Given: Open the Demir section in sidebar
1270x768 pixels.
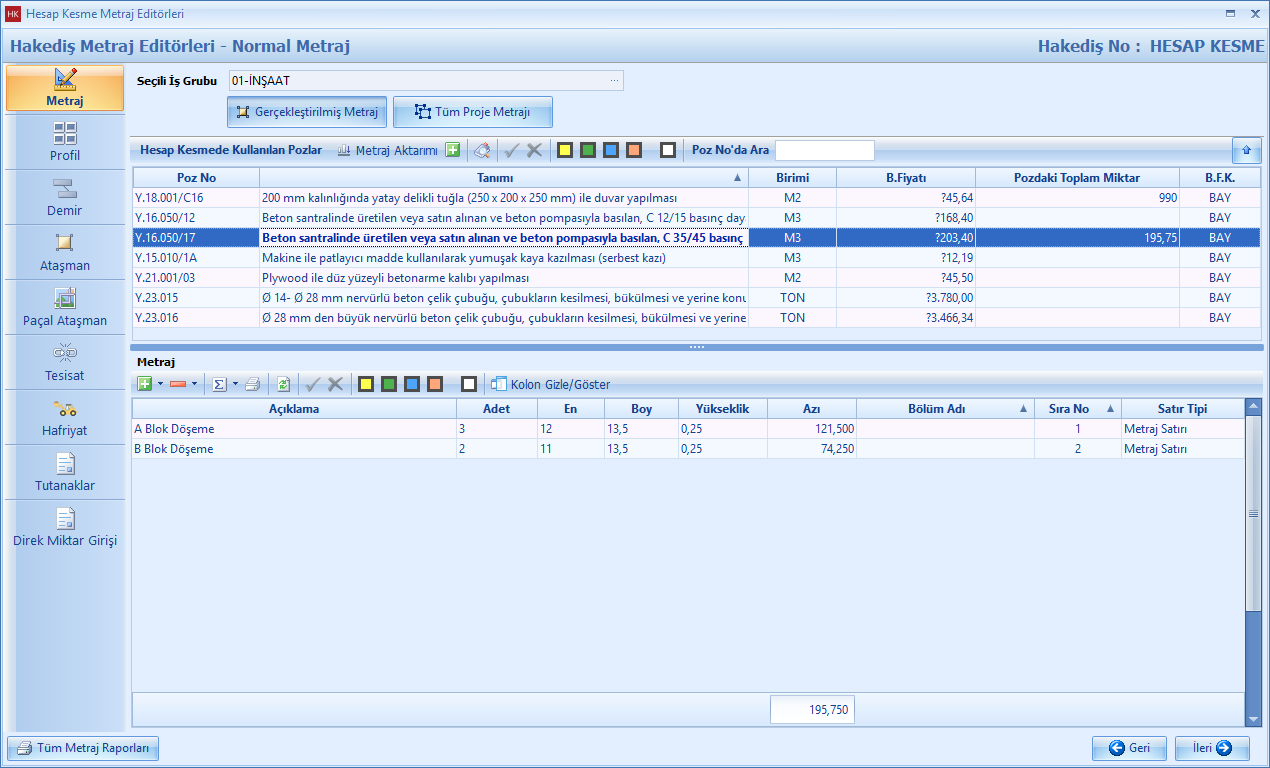Looking at the screenshot, I should click(65, 197).
